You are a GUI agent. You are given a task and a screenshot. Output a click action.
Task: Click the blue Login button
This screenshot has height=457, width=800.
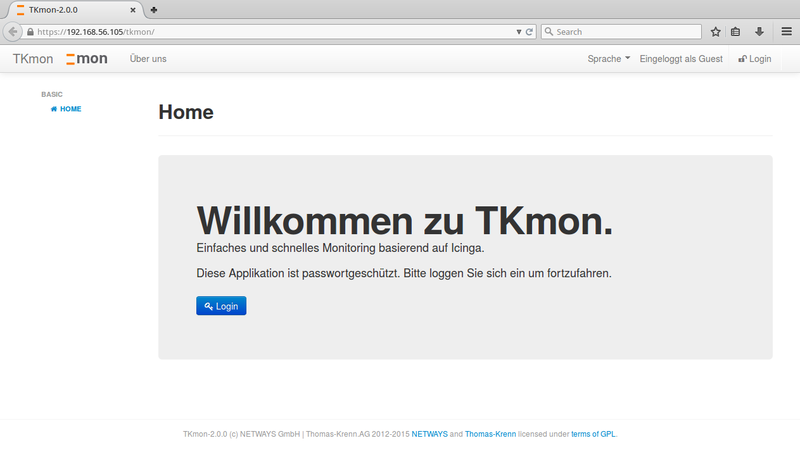click(221, 306)
